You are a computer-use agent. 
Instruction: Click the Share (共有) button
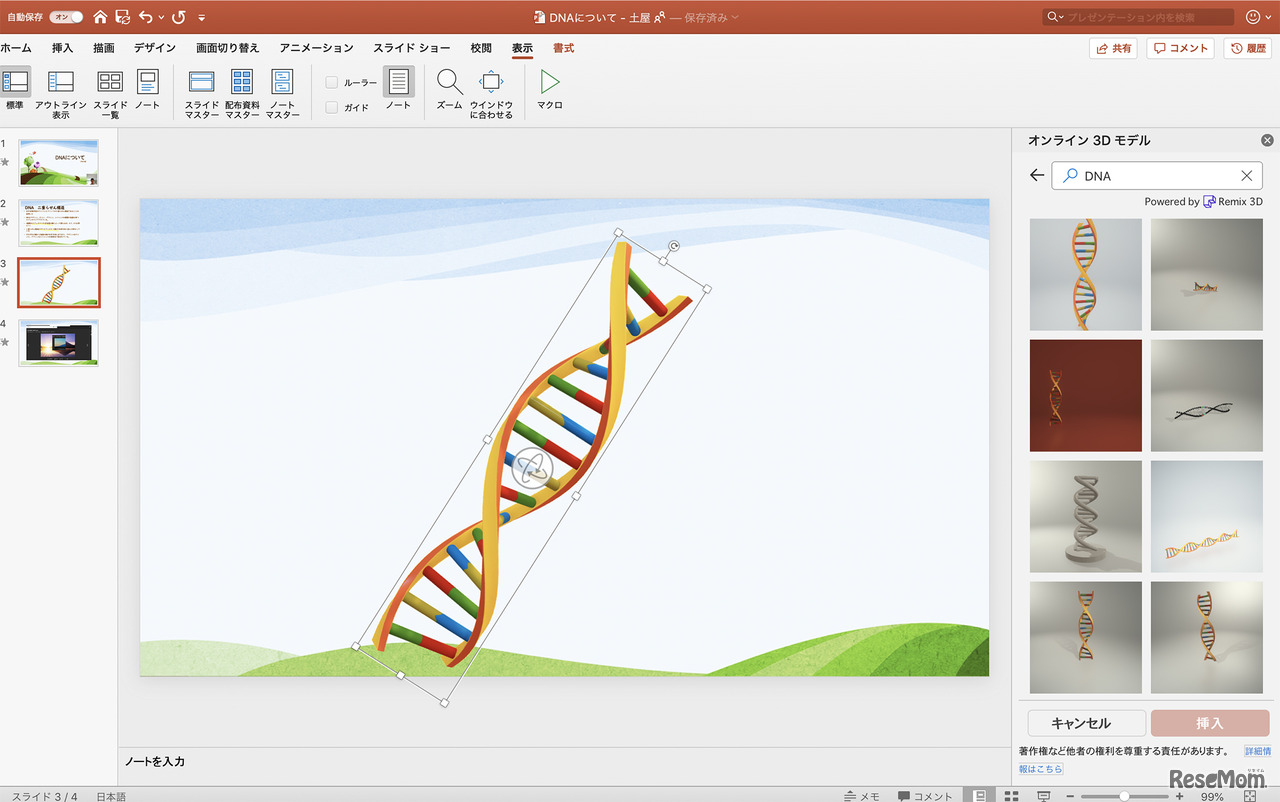[x=1113, y=48]
